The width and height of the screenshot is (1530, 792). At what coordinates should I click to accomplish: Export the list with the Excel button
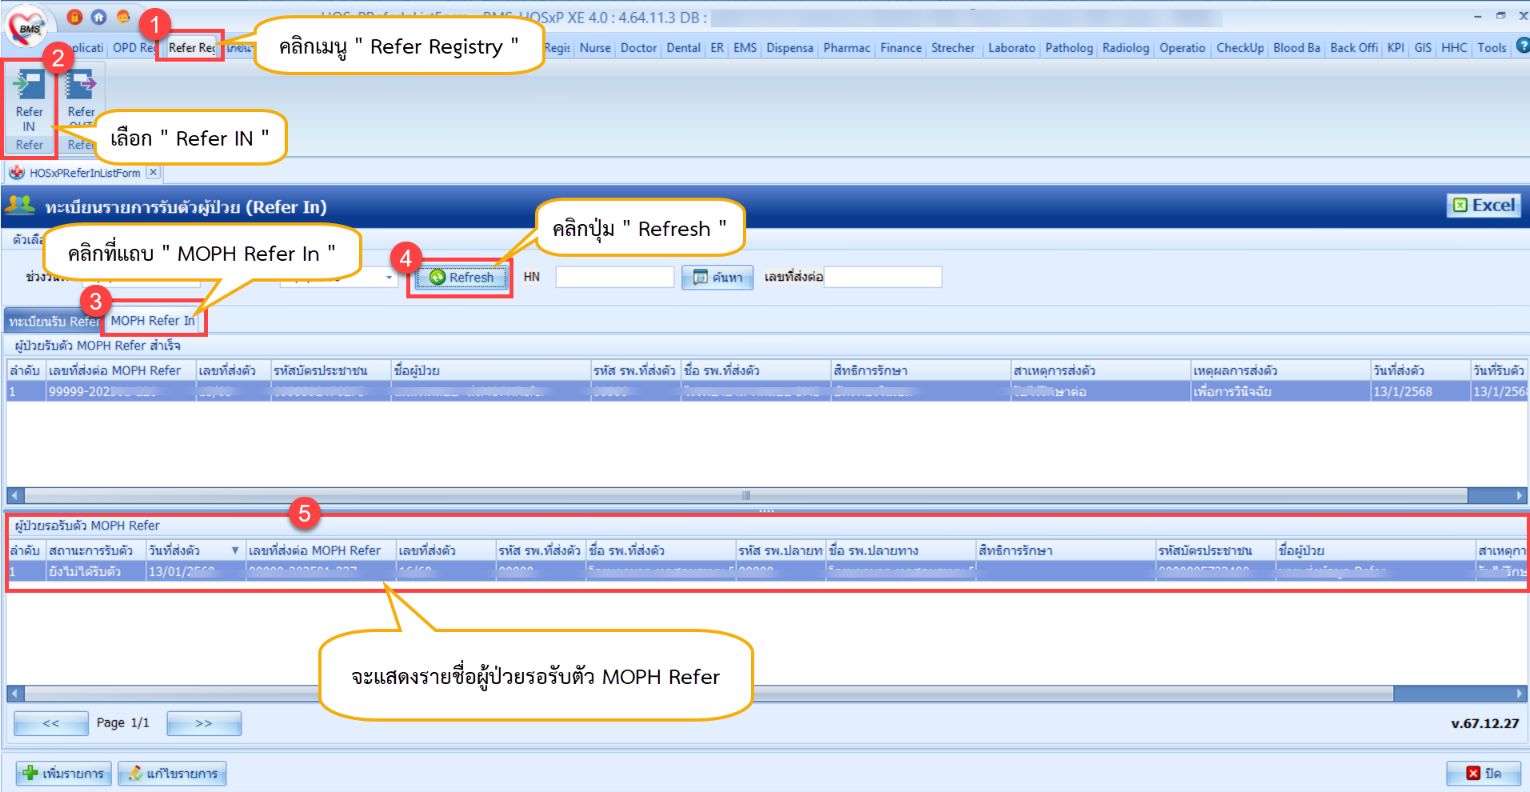[1484, 205]
